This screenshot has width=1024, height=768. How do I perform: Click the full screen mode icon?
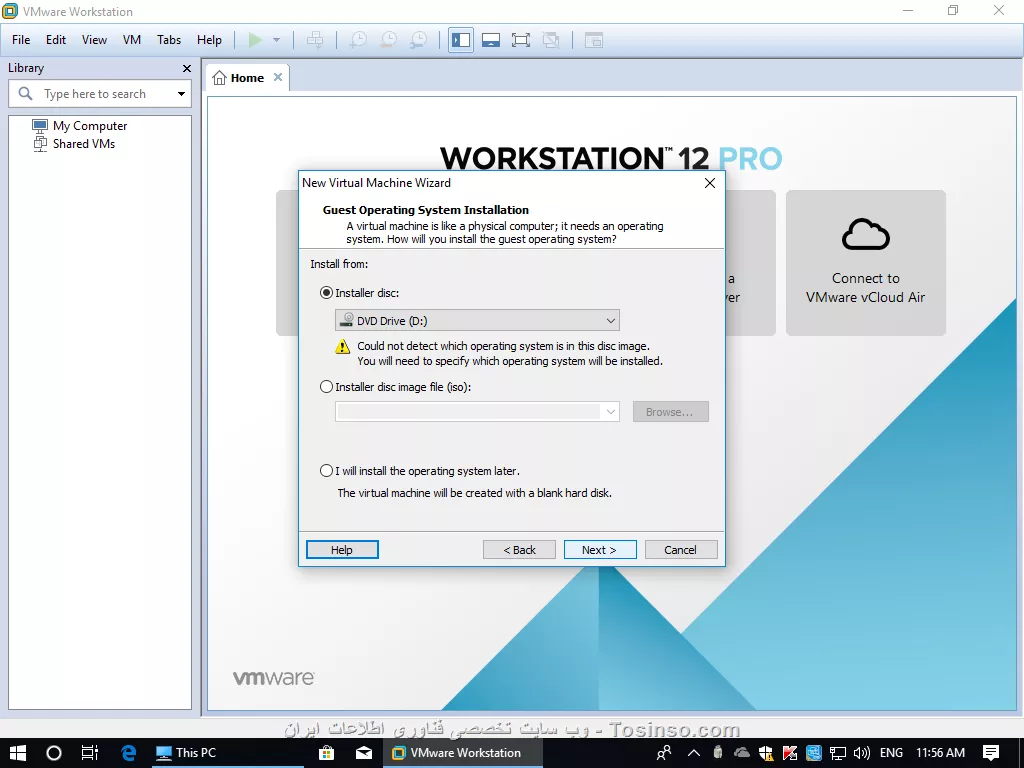click(x=520, y=40)
